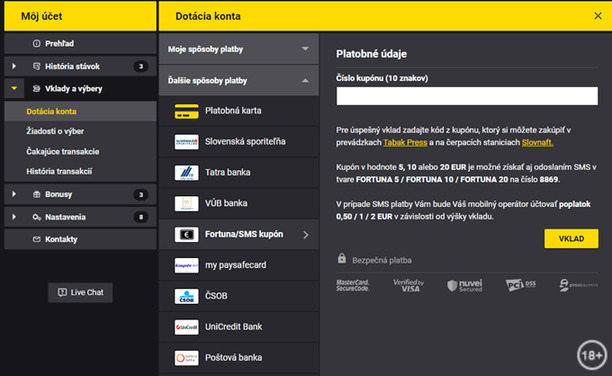The width and height of the screenshot is (612, 376).
Task: Select ČSOB payment method
Action: click(239, 296)
